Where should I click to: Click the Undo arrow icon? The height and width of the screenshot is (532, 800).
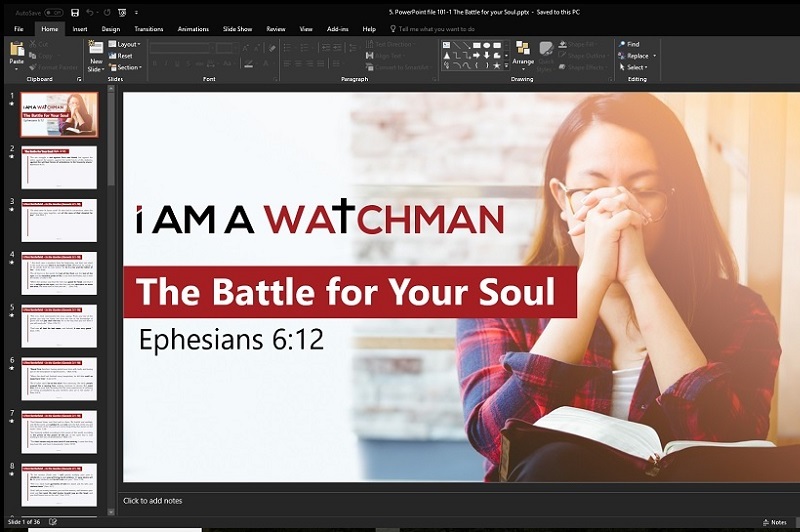[90, 12]
